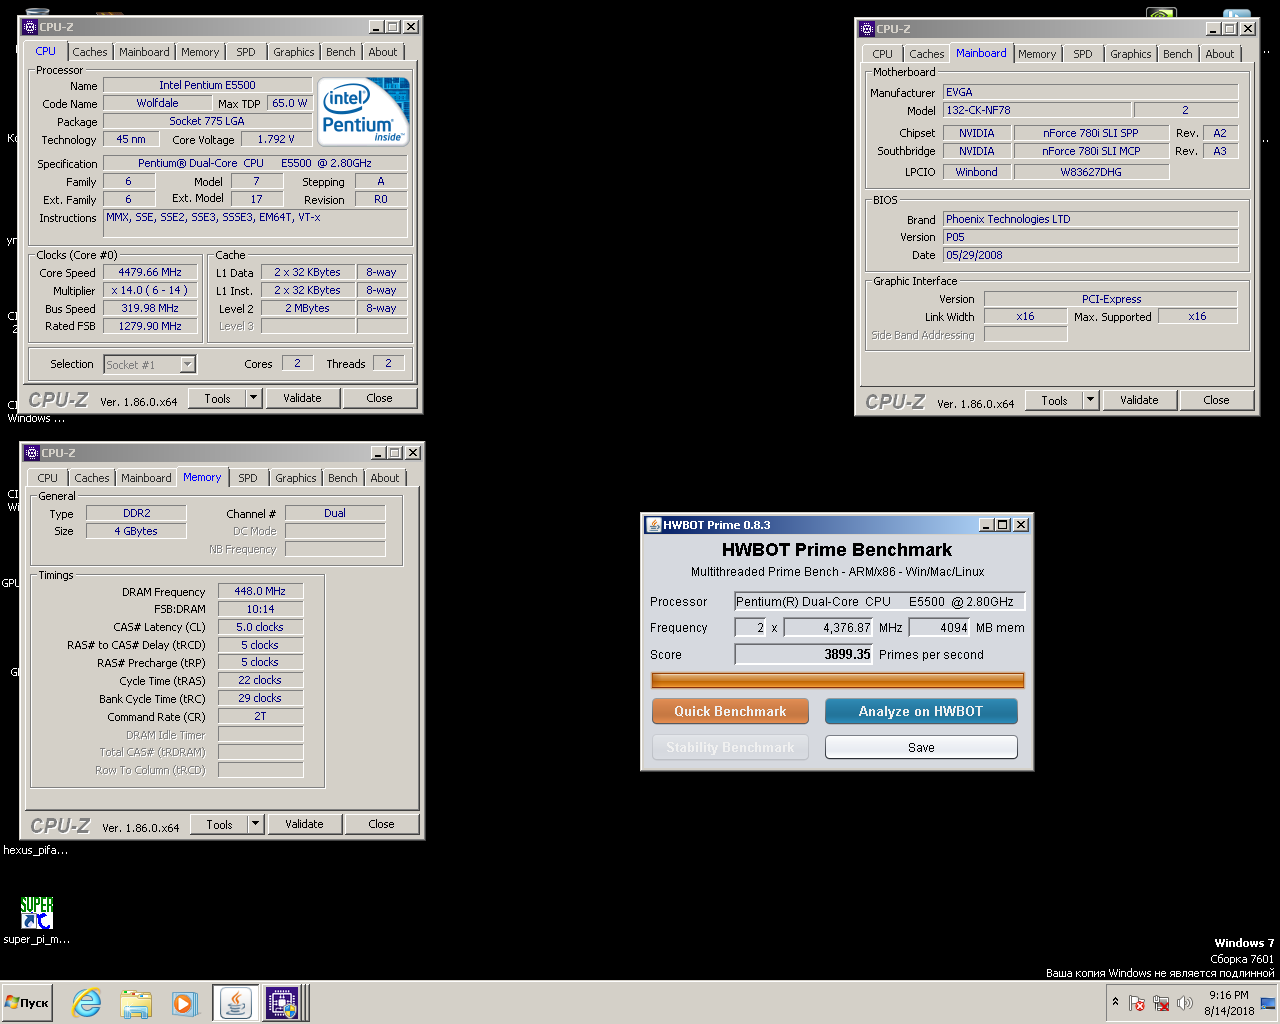The width and height of the screenshot is (1280, 1024).
Task: Click the greyed Stability Benchmark button
Action: pyautogui.click(x=730, y=747)
